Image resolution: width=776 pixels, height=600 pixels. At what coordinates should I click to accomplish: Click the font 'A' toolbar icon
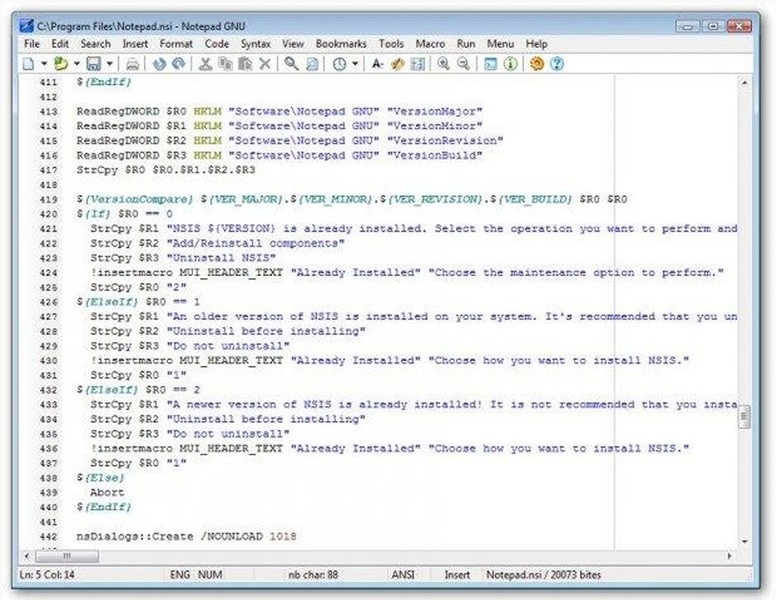click(x=377, y=64)
